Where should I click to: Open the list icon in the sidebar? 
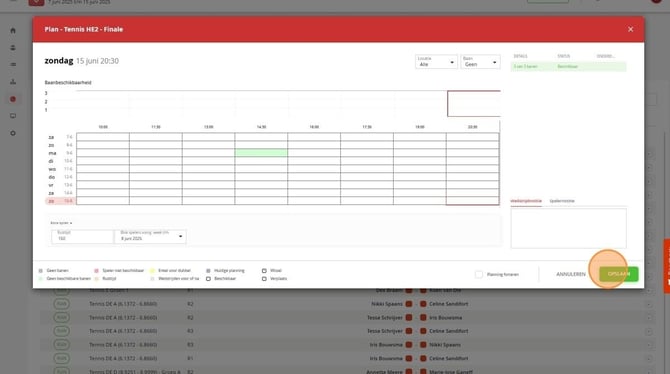coord(13,65)
